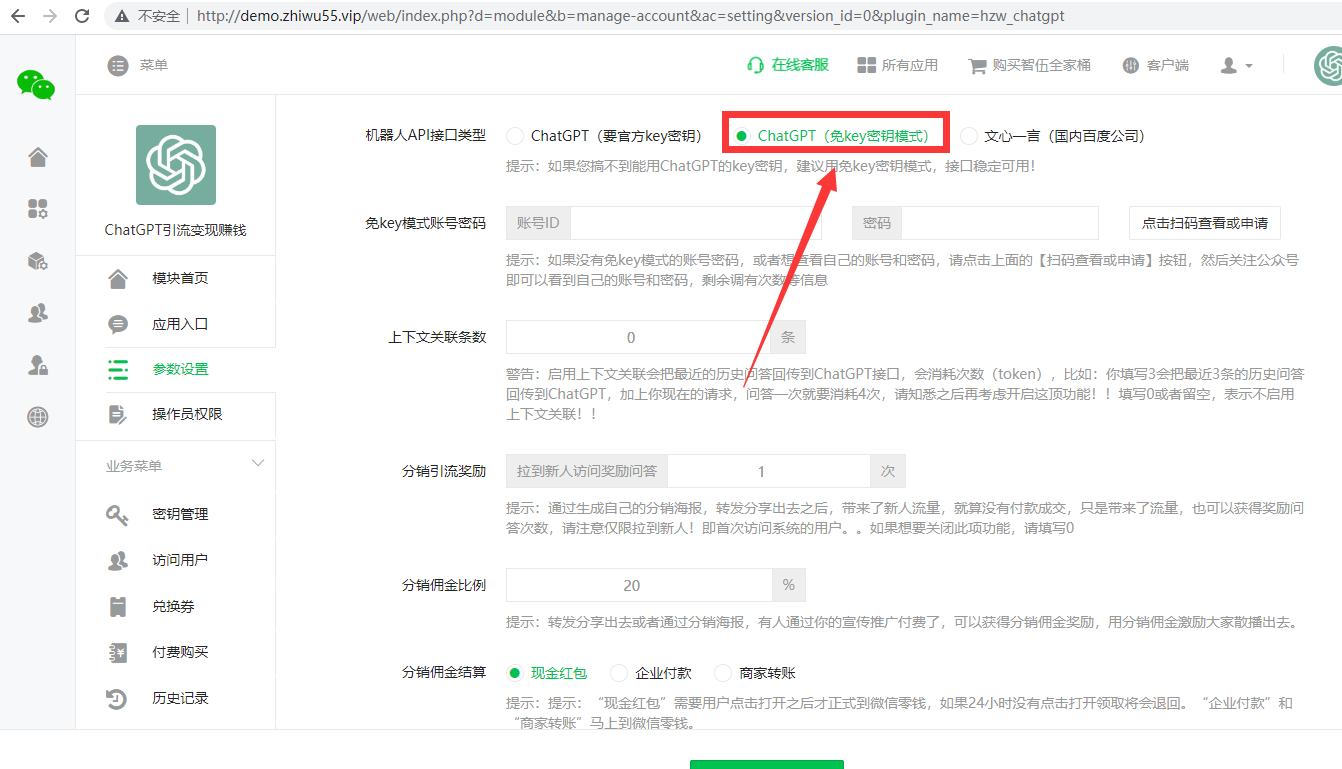Focus the 密码 input field

[x=1000, y=223]
